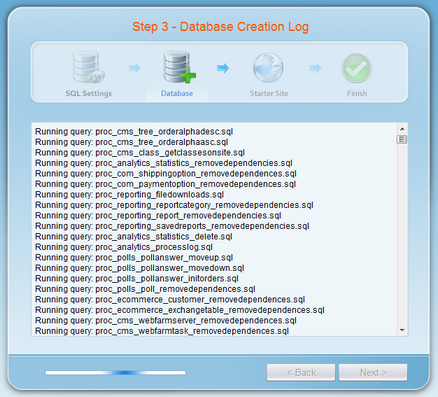Click proc_polls_poll_removedependences.sql log line
Screen dimensions: 438x397
click(x=145, y=289)
